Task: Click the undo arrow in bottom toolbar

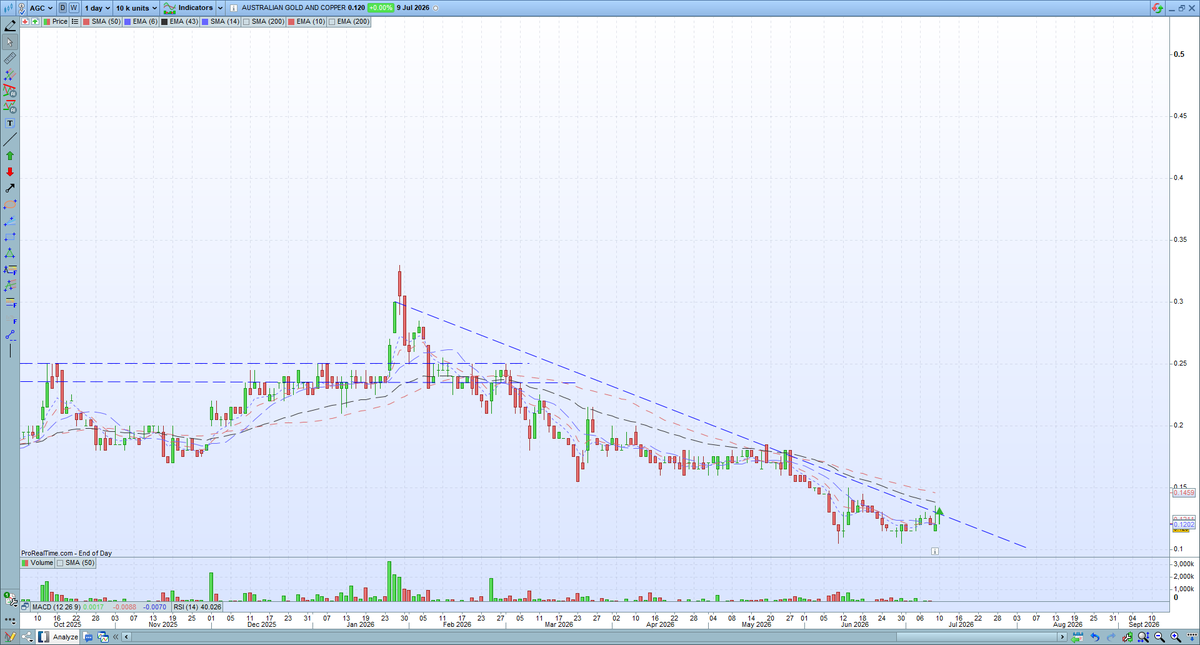Action: [1095, 637]
